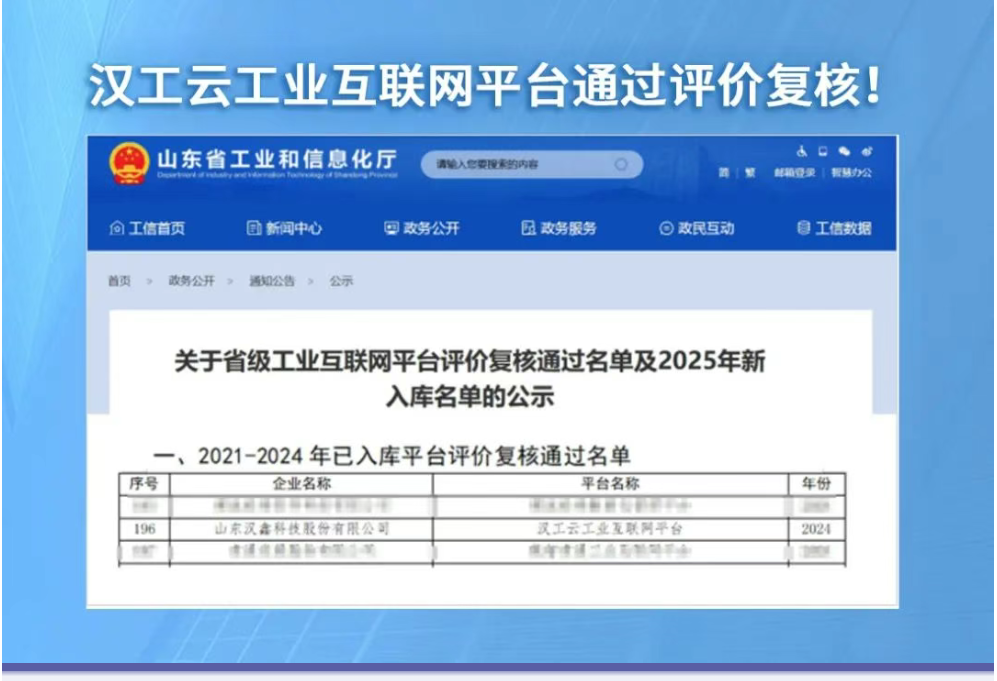997x681 pixels.
Task: Switch to traditional Chinese with 繁 toggle
Action: point(748,170)
